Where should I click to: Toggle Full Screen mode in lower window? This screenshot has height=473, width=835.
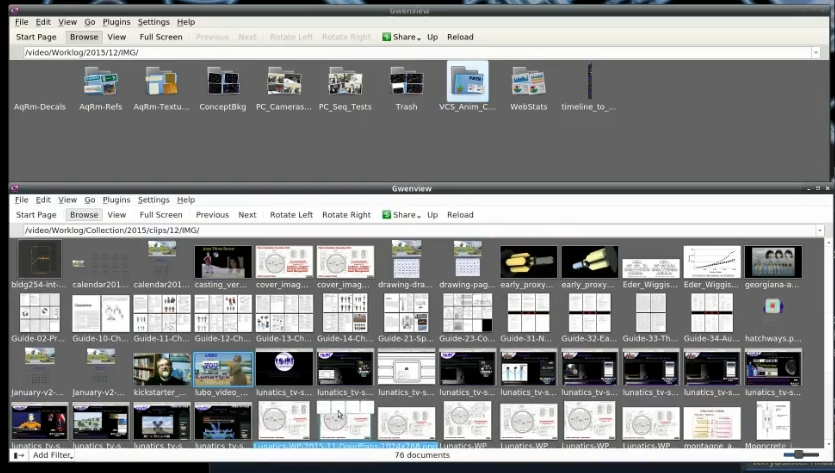pyautogui.click(x=160, y=215)
